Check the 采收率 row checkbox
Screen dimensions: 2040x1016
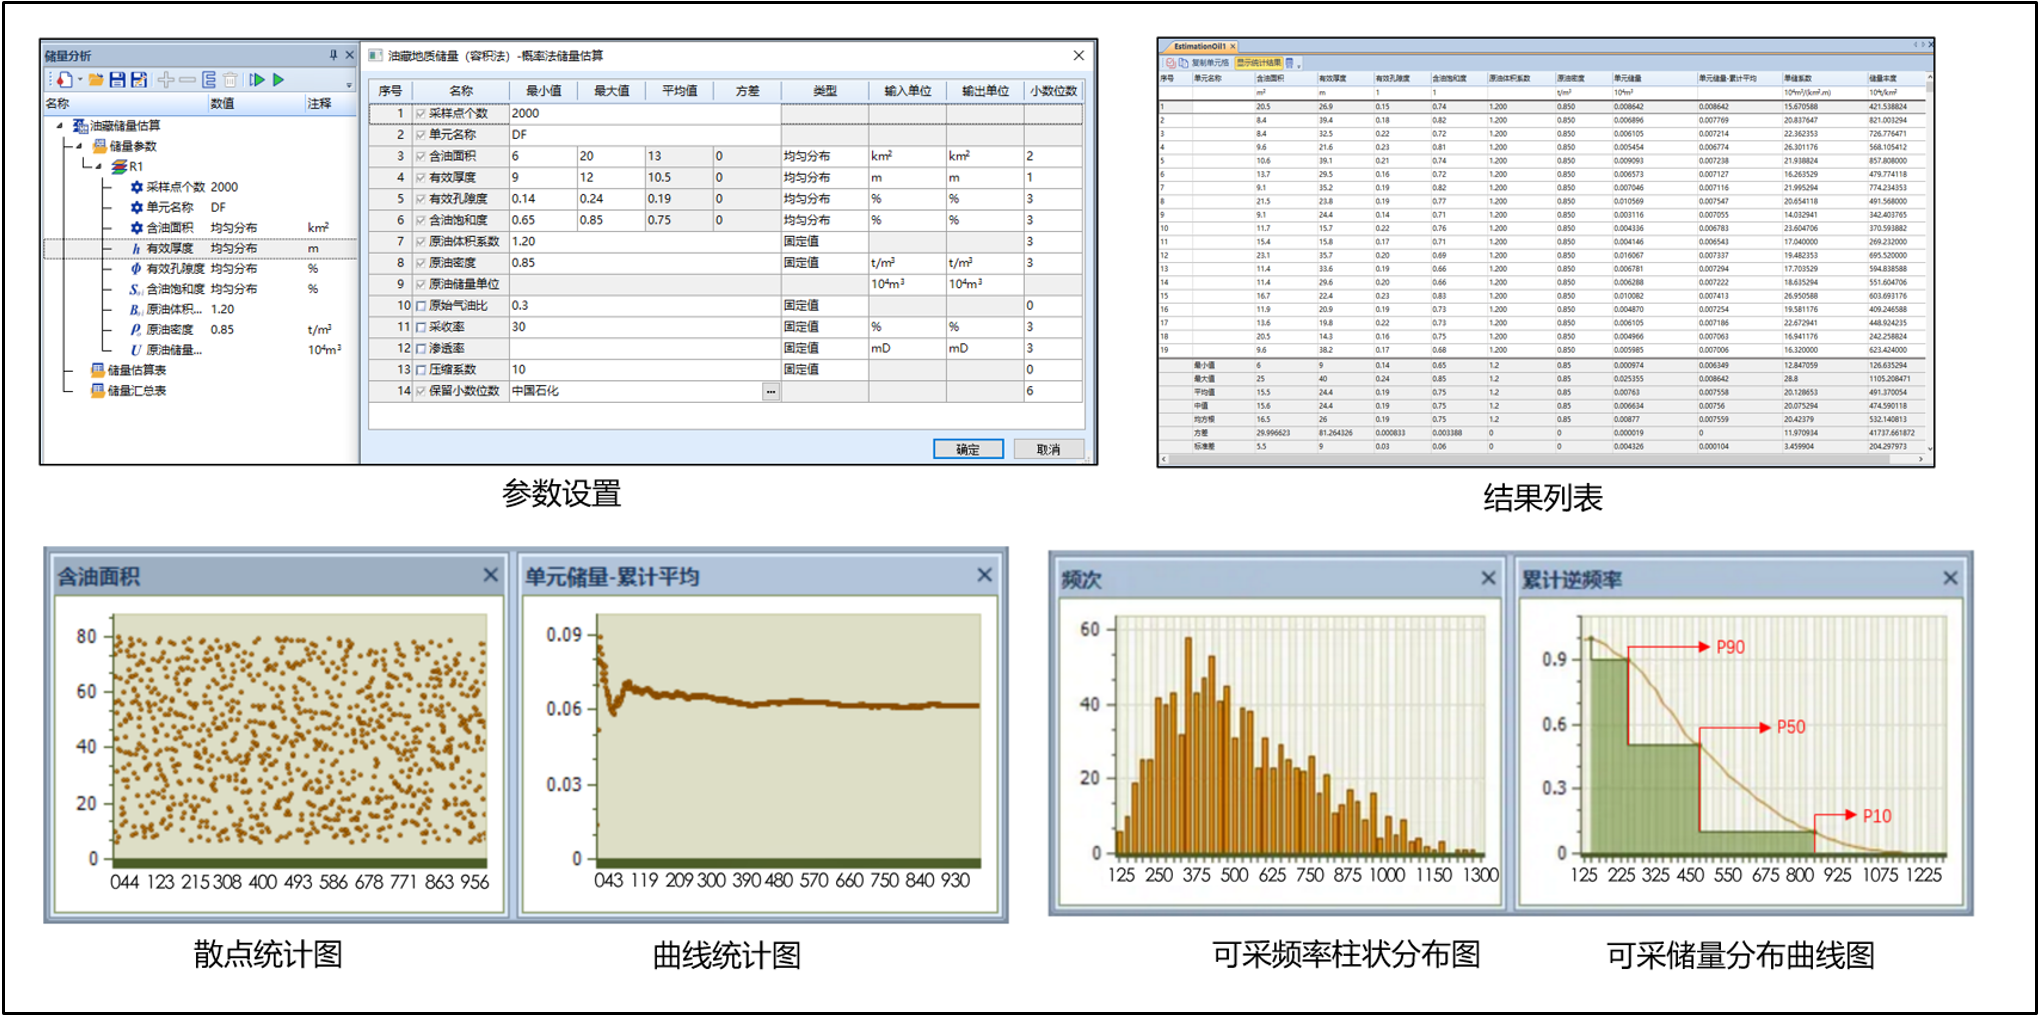[x=421, y=327]
